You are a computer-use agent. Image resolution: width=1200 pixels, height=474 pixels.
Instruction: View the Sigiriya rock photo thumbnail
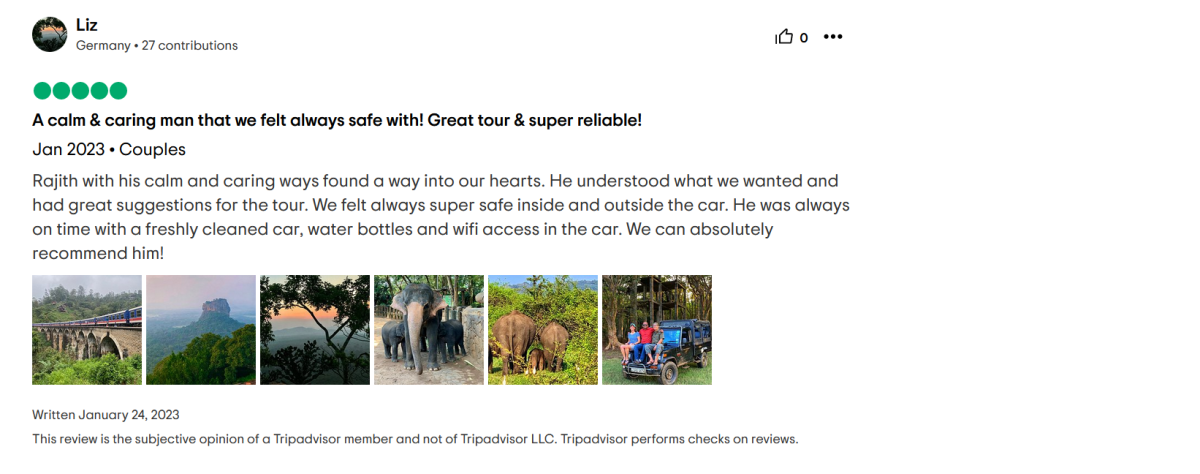pos(201,330)
